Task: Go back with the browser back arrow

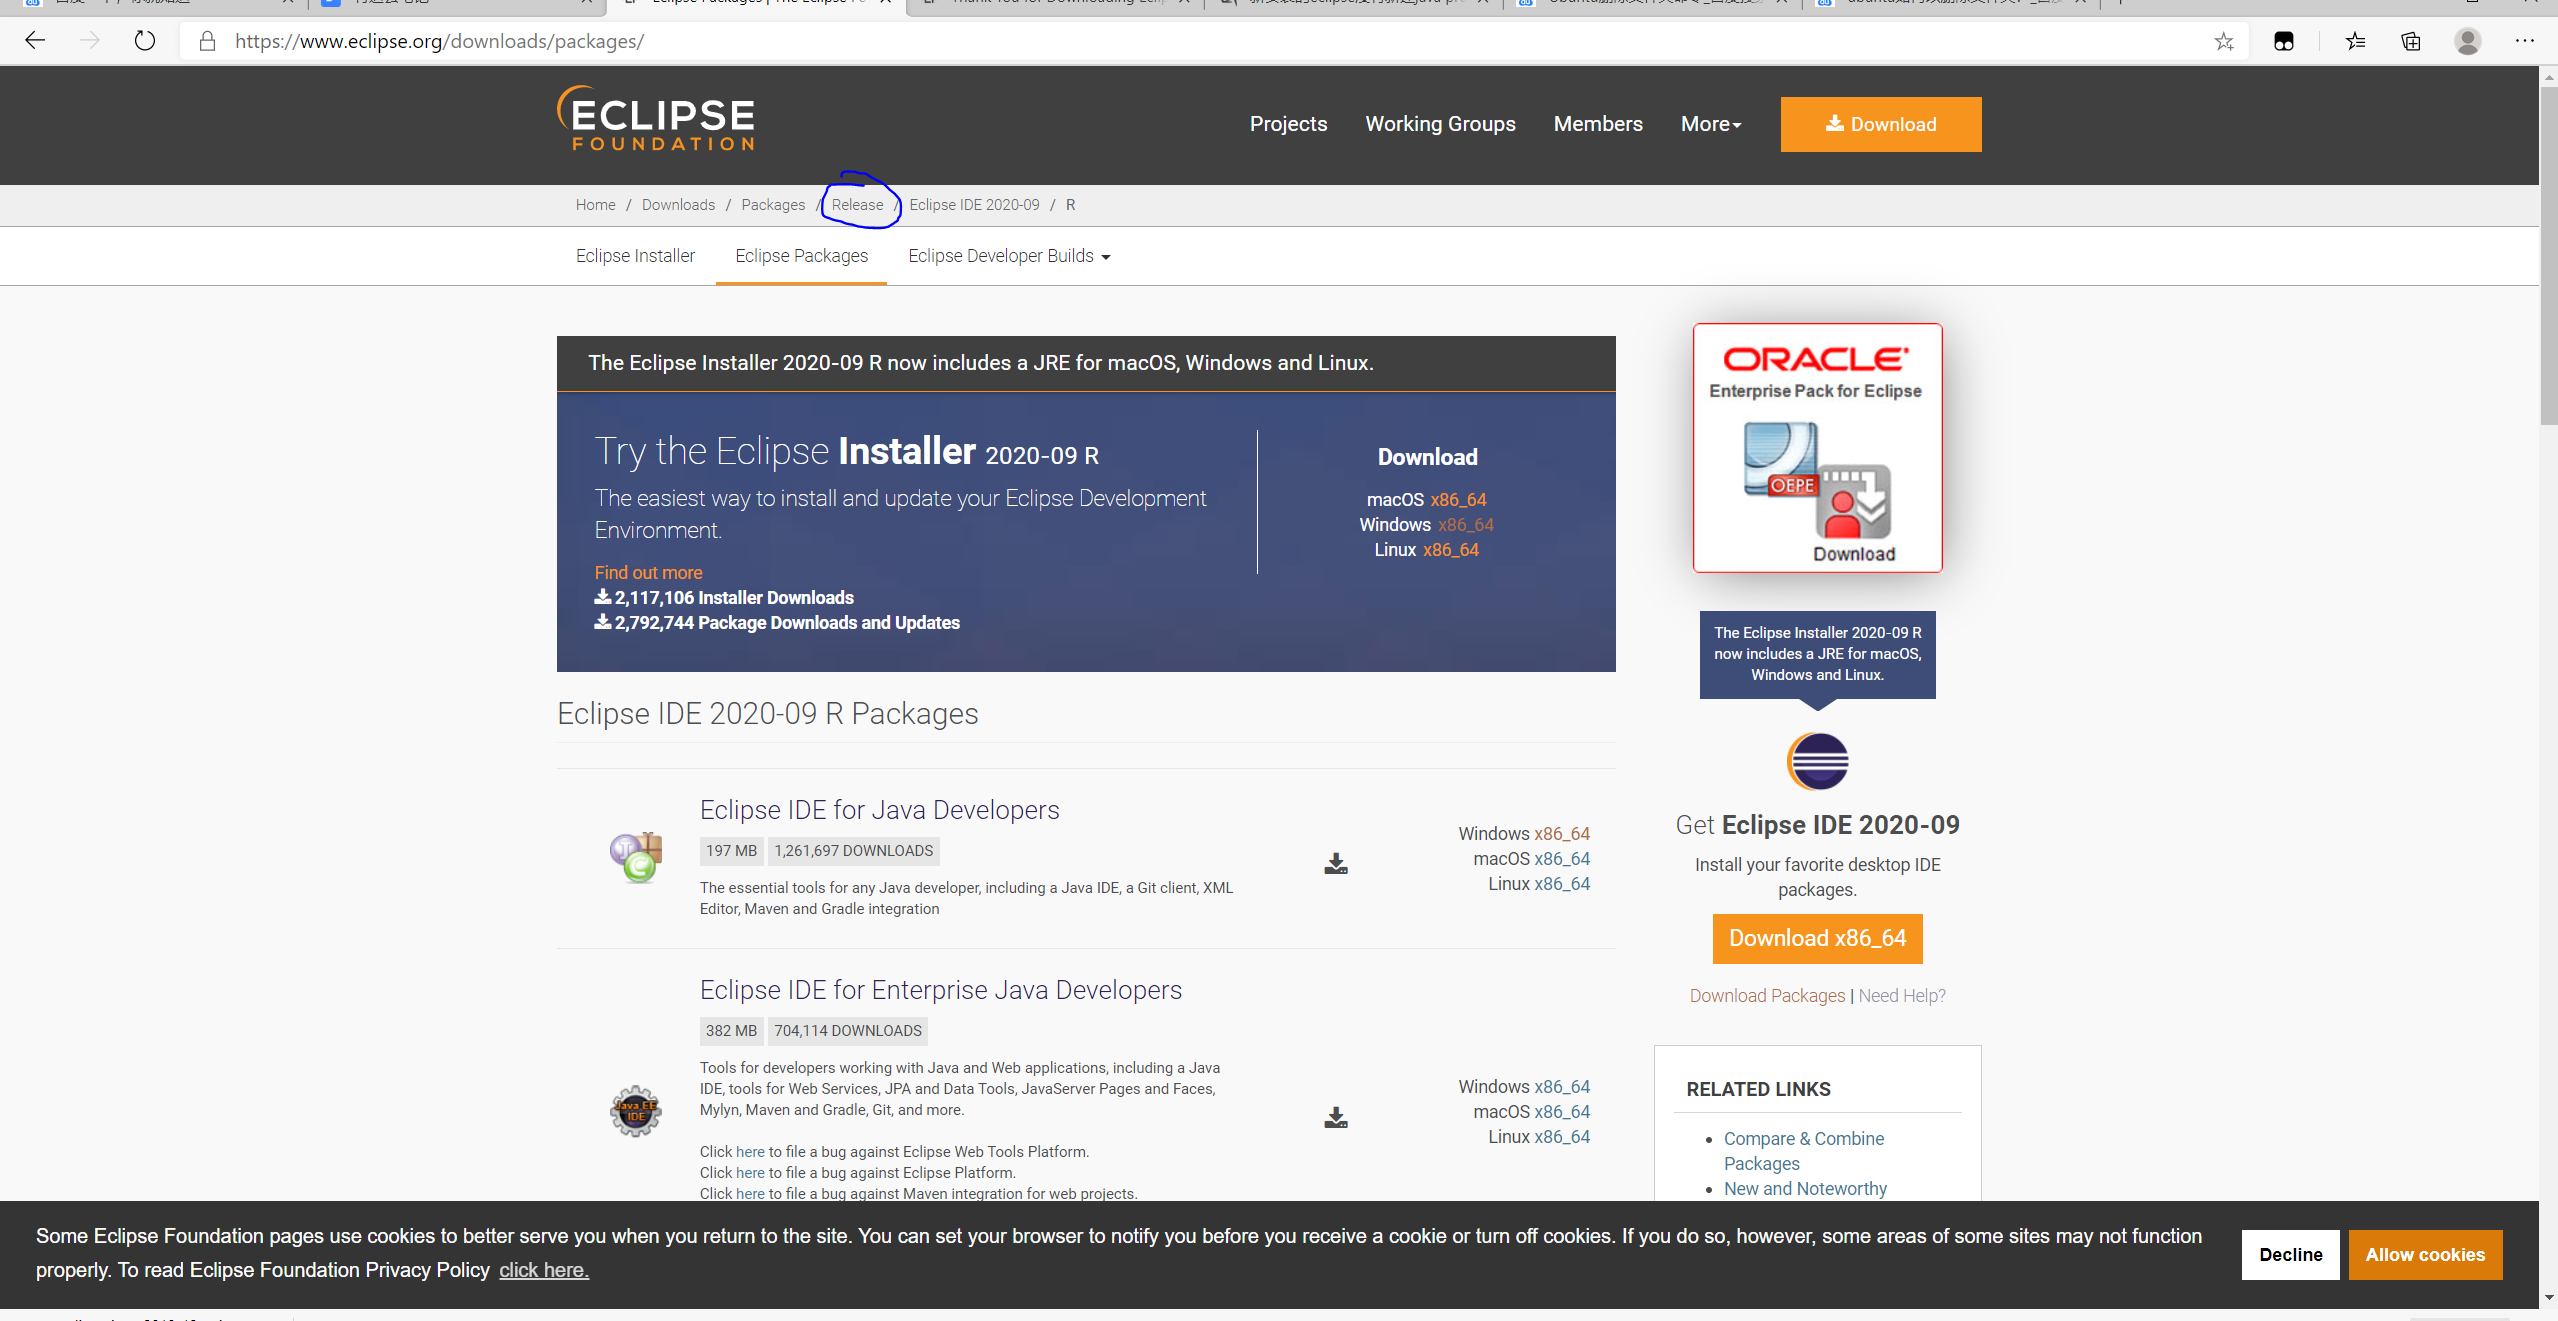Action: pos(35,41)
